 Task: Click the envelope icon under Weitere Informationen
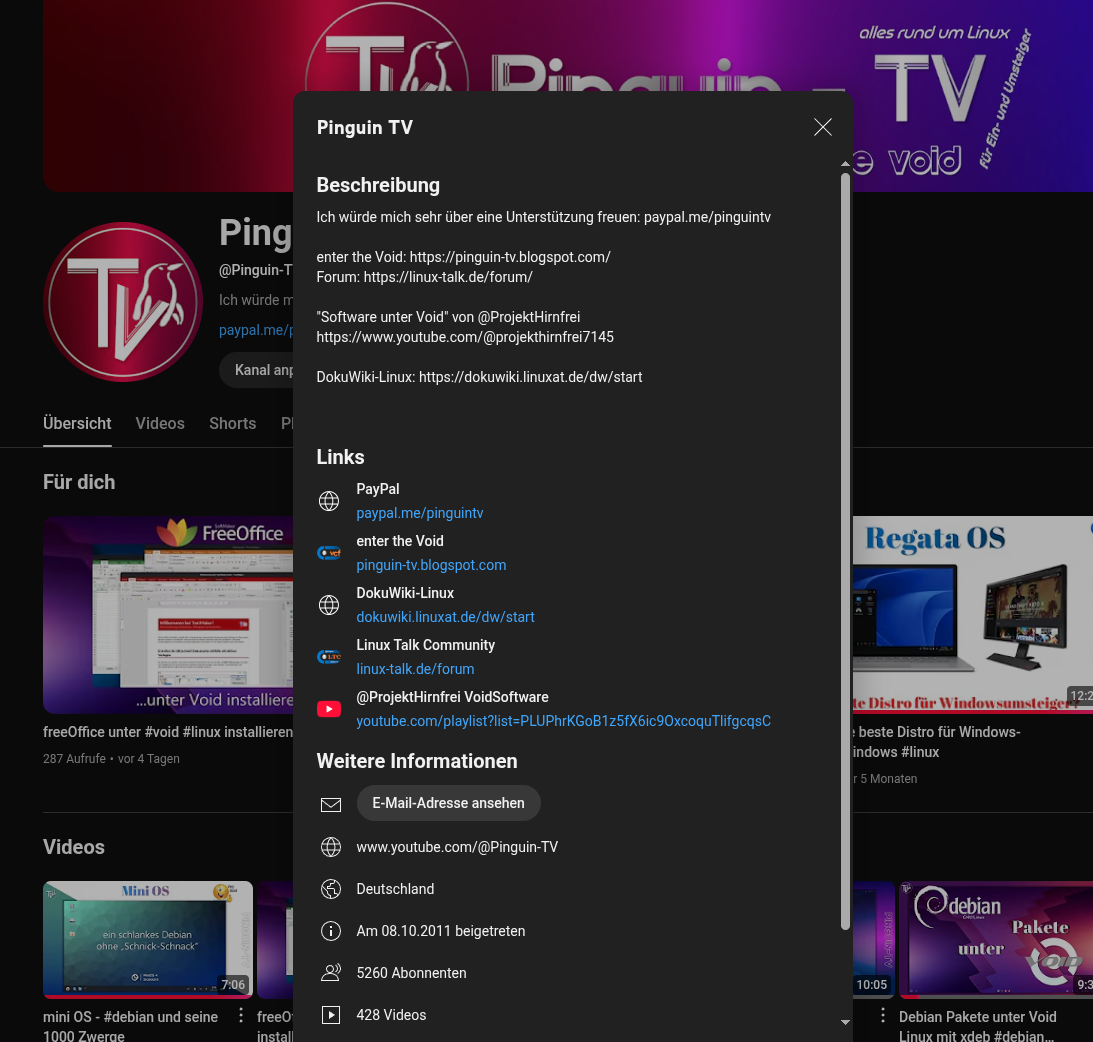[x=330, y=804]
